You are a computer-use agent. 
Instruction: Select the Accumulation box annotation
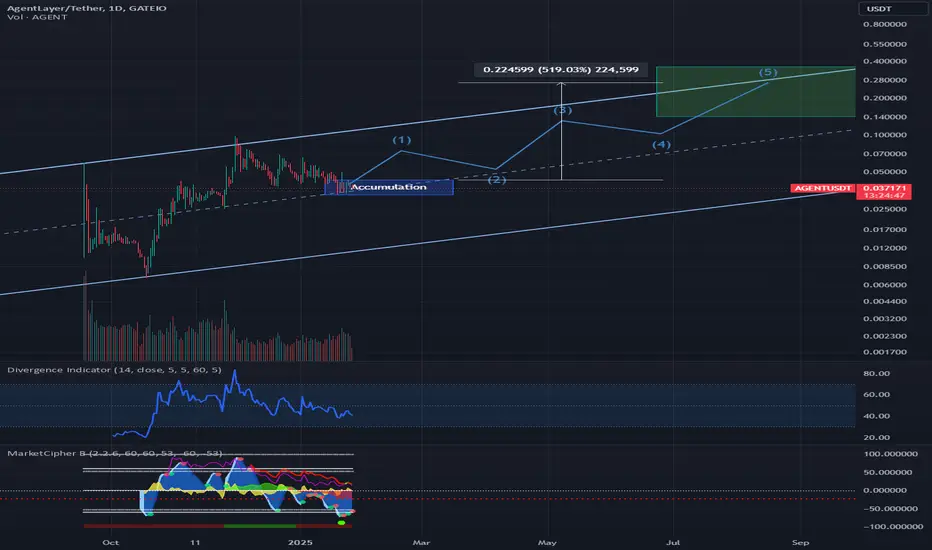click(x=389, y=187)
